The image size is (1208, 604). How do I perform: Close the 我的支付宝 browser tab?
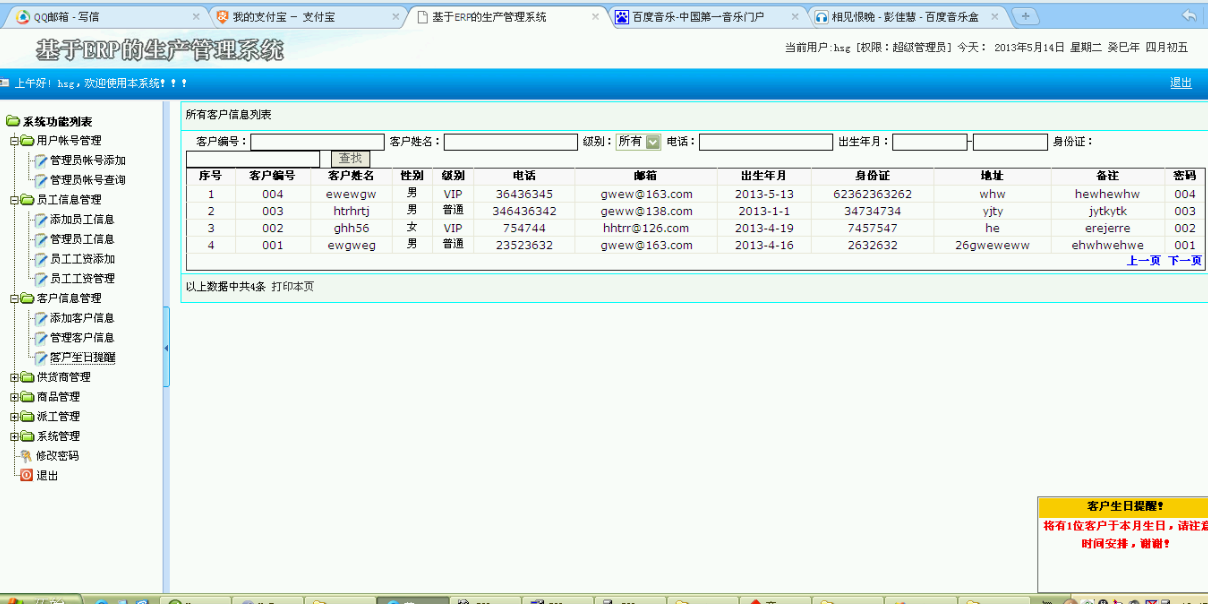pyautogui.click(x=396, y=17)
